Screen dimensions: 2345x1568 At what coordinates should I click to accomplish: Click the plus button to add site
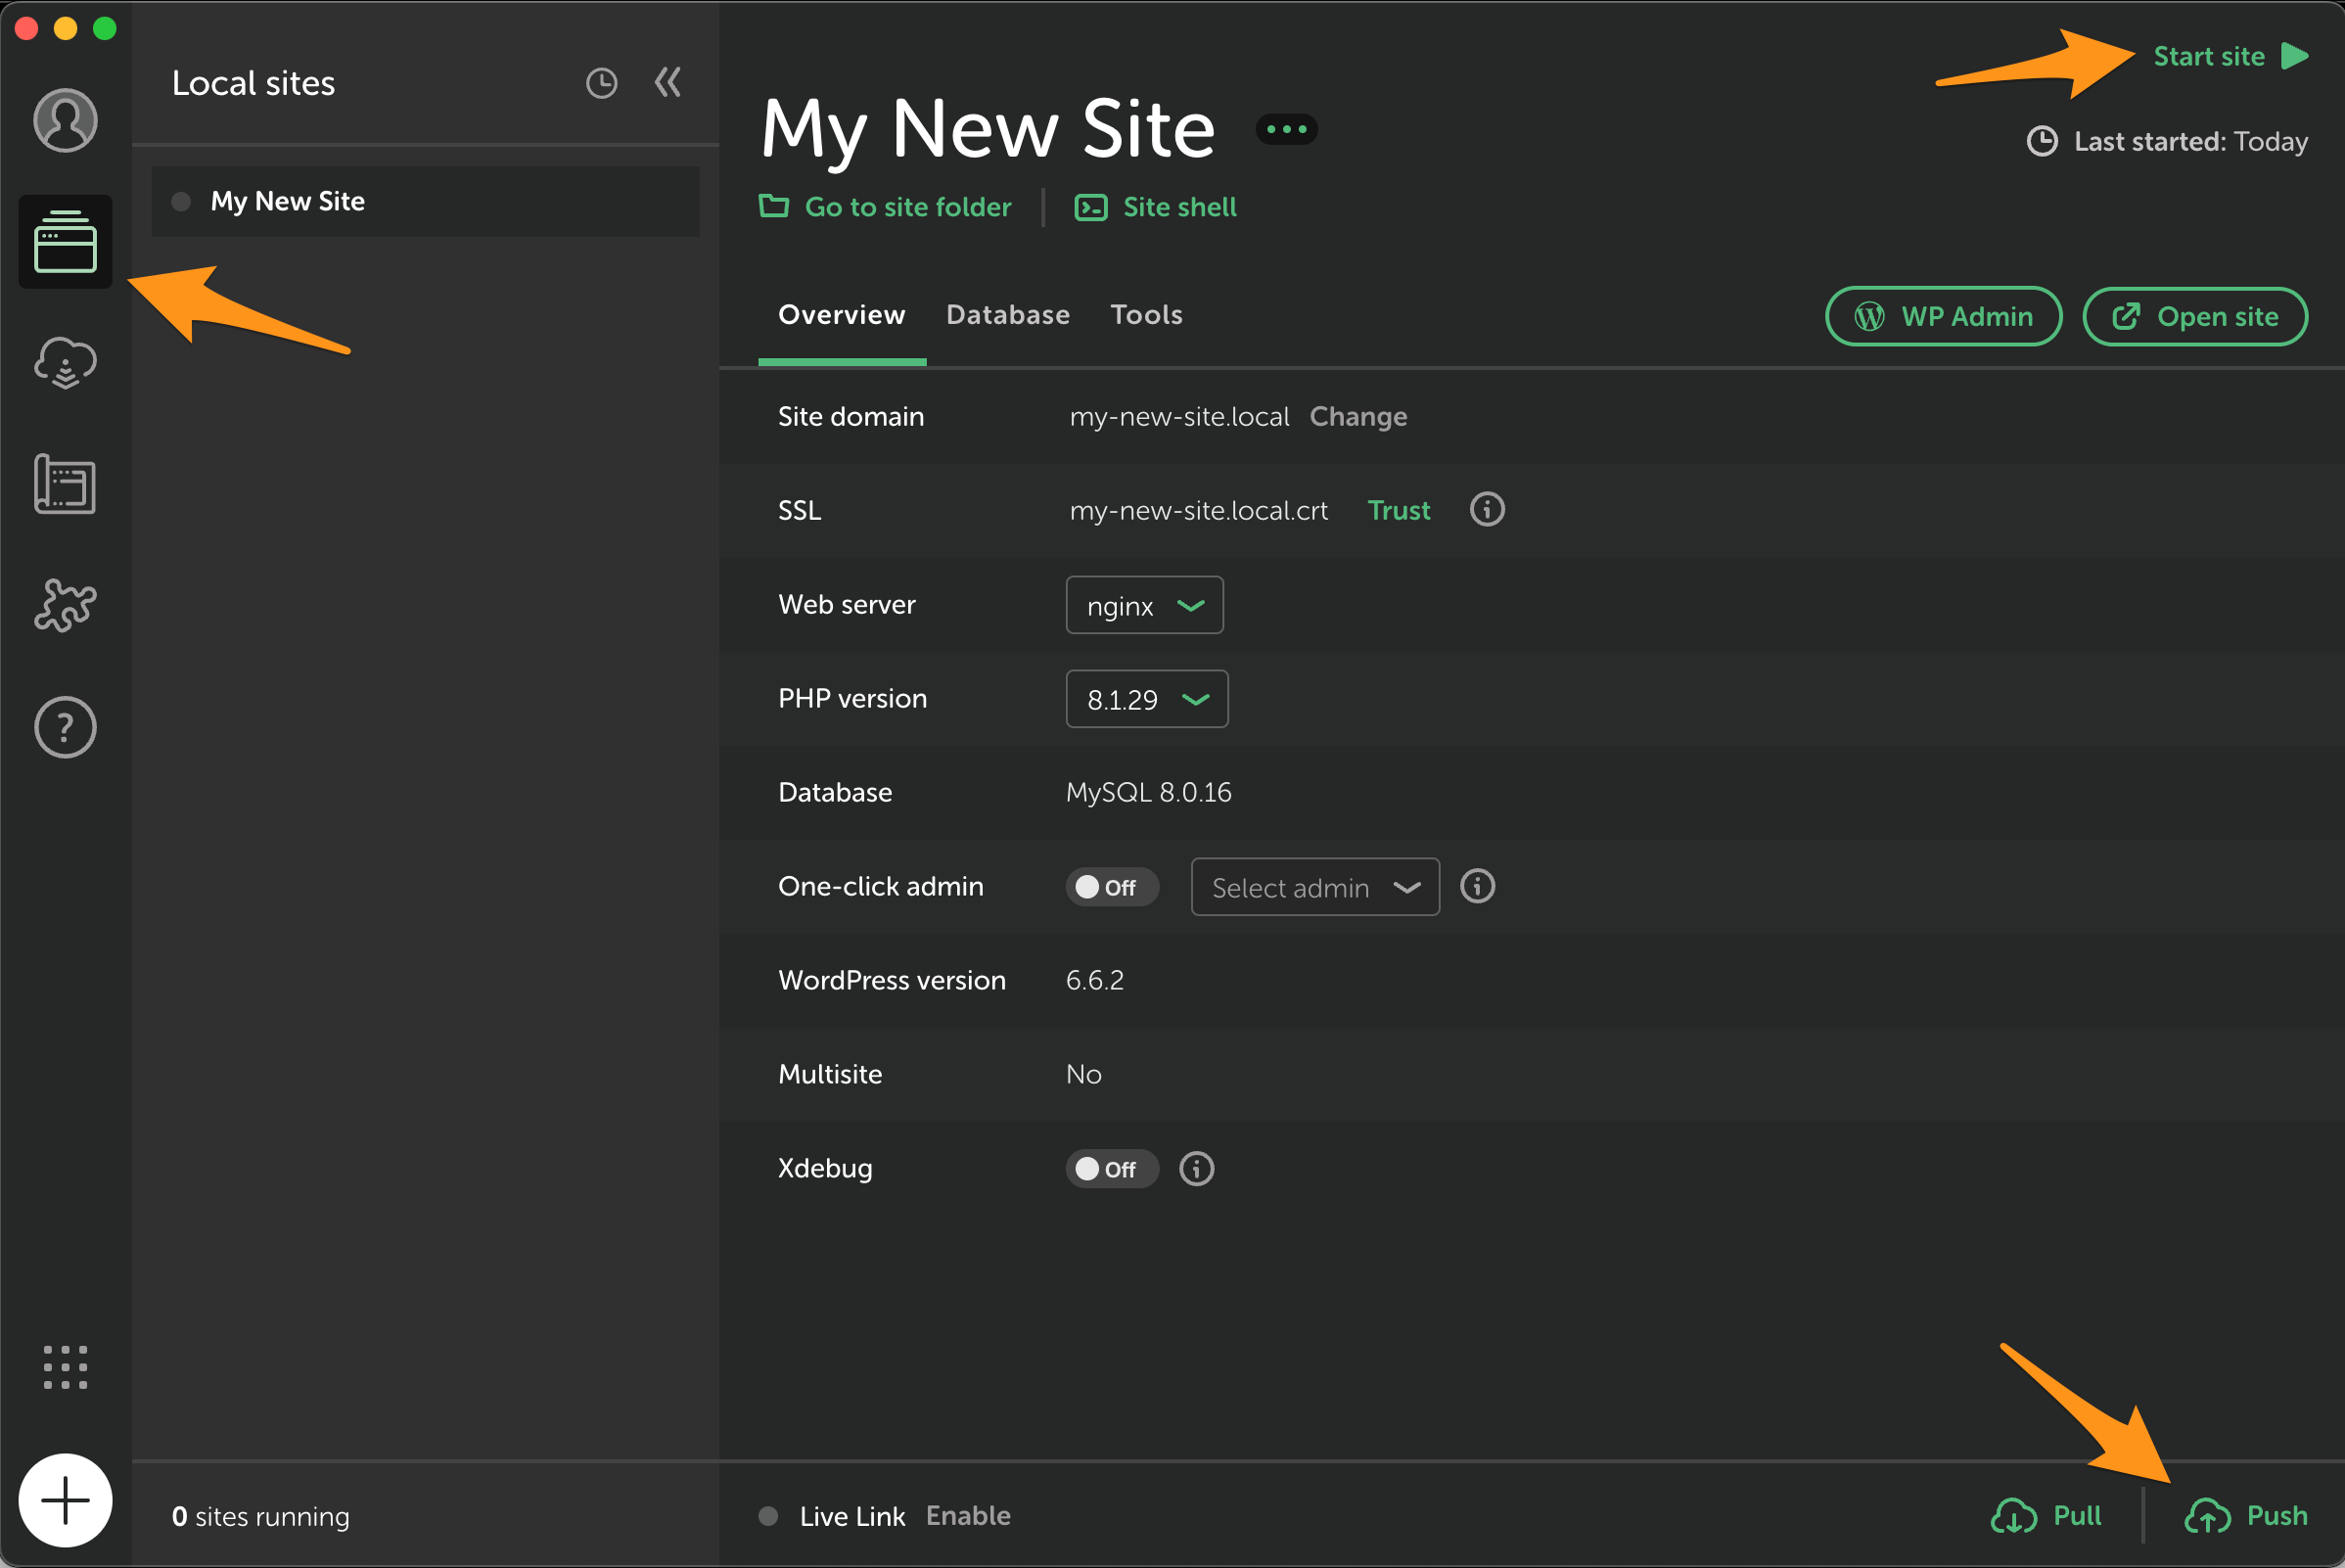[65, 1500]
